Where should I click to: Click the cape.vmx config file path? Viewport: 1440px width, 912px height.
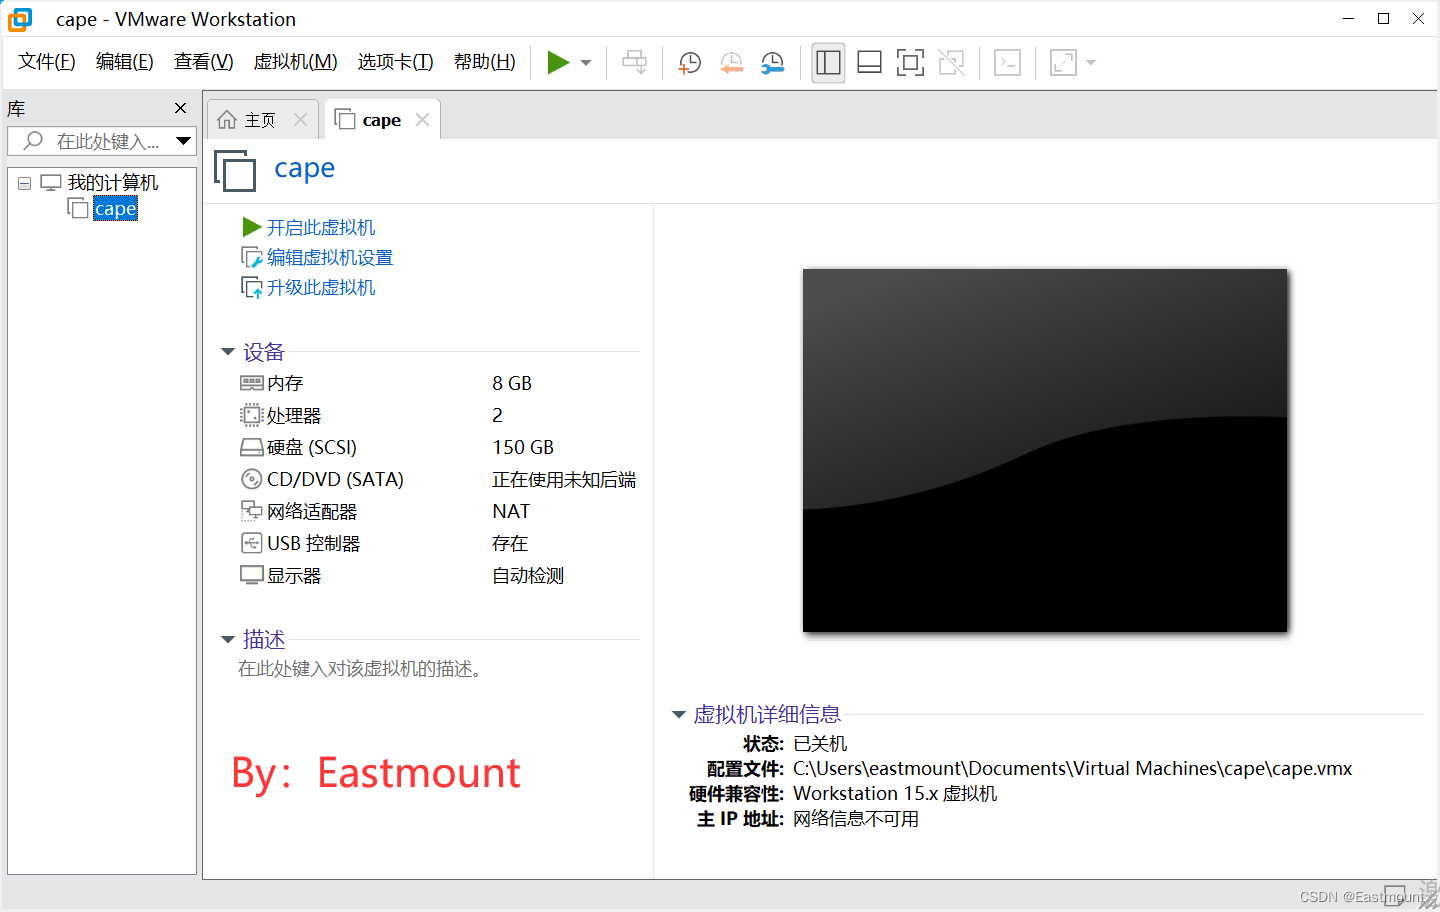(1072, 768)
